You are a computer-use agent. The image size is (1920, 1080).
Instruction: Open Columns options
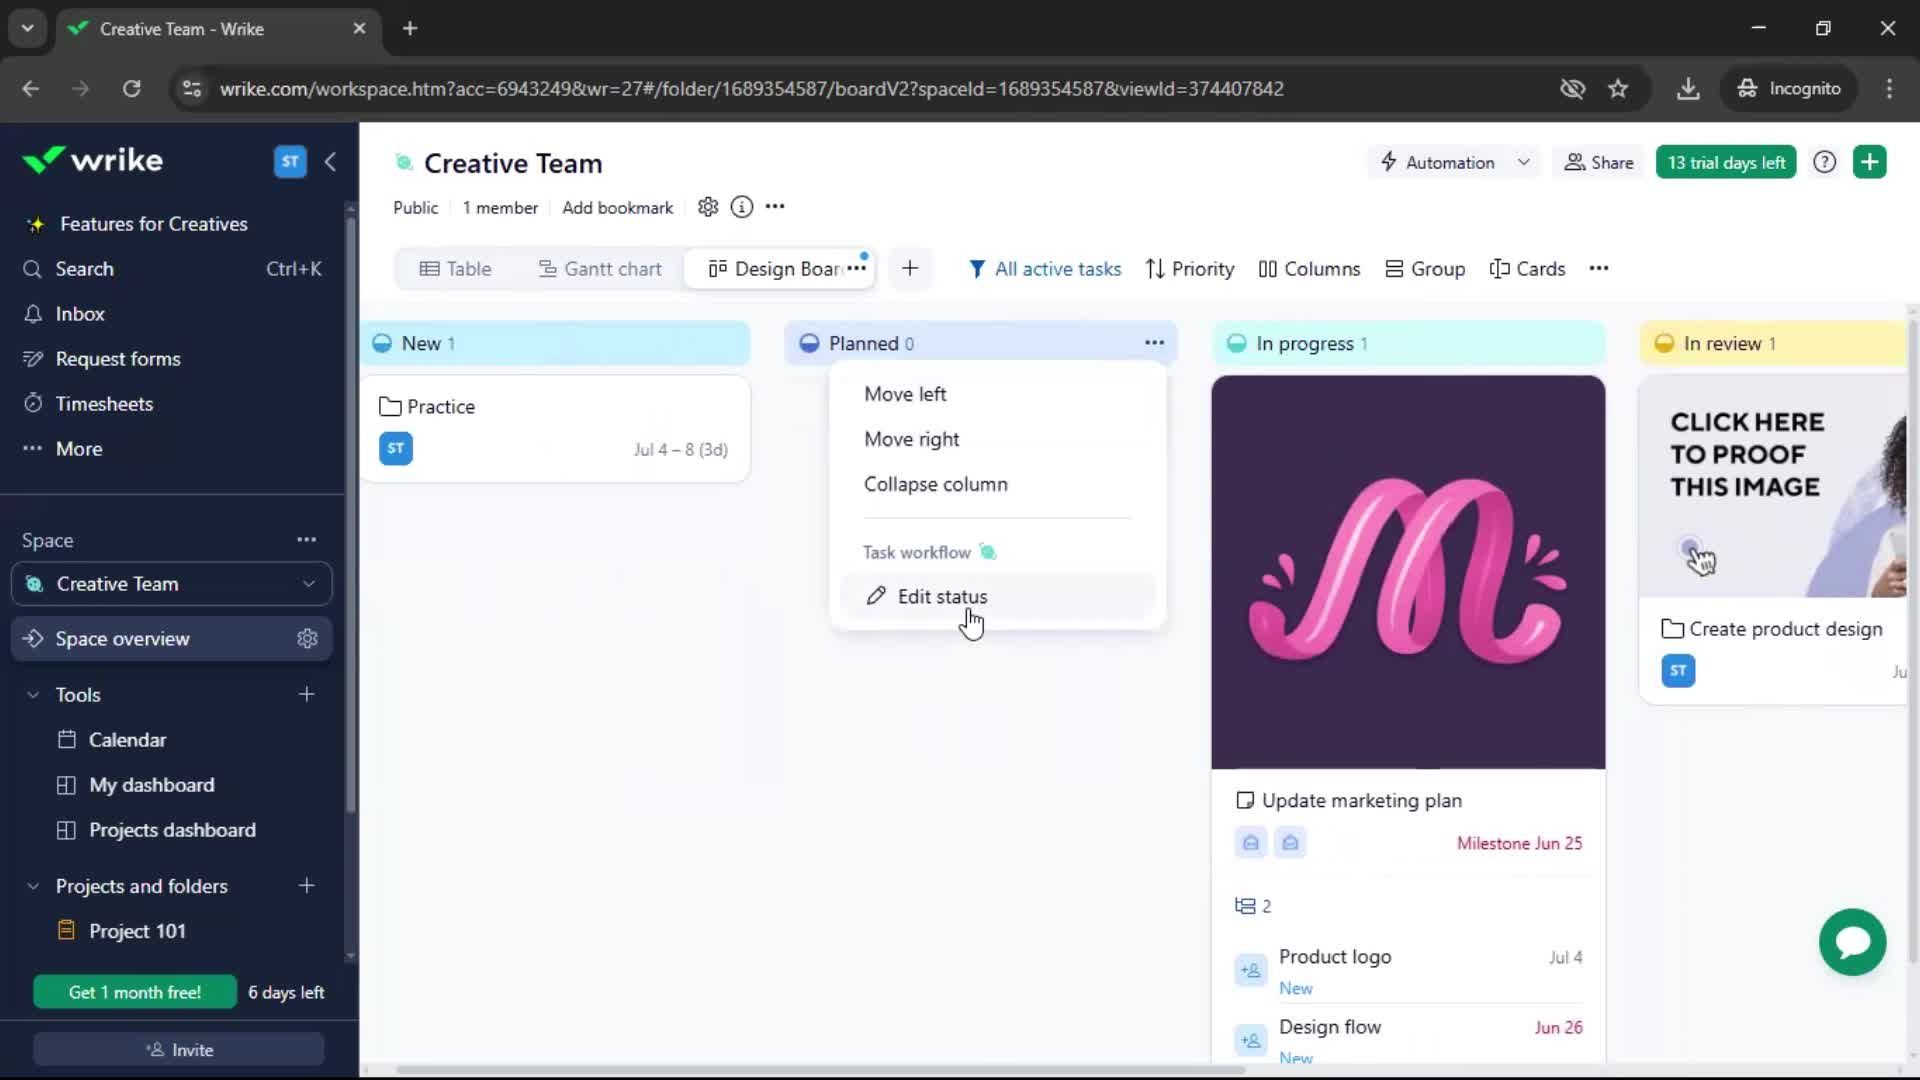[x=1309, y=268]
